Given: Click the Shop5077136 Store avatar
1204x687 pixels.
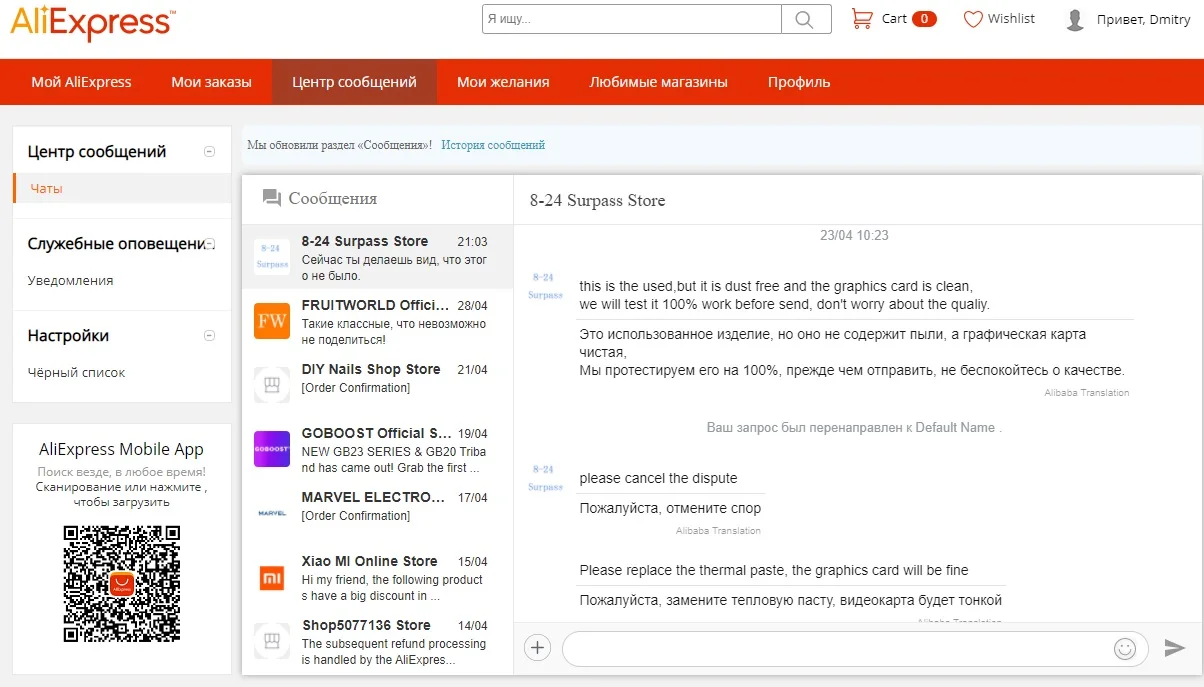Looking at the screenshot, I should [272, 641].
